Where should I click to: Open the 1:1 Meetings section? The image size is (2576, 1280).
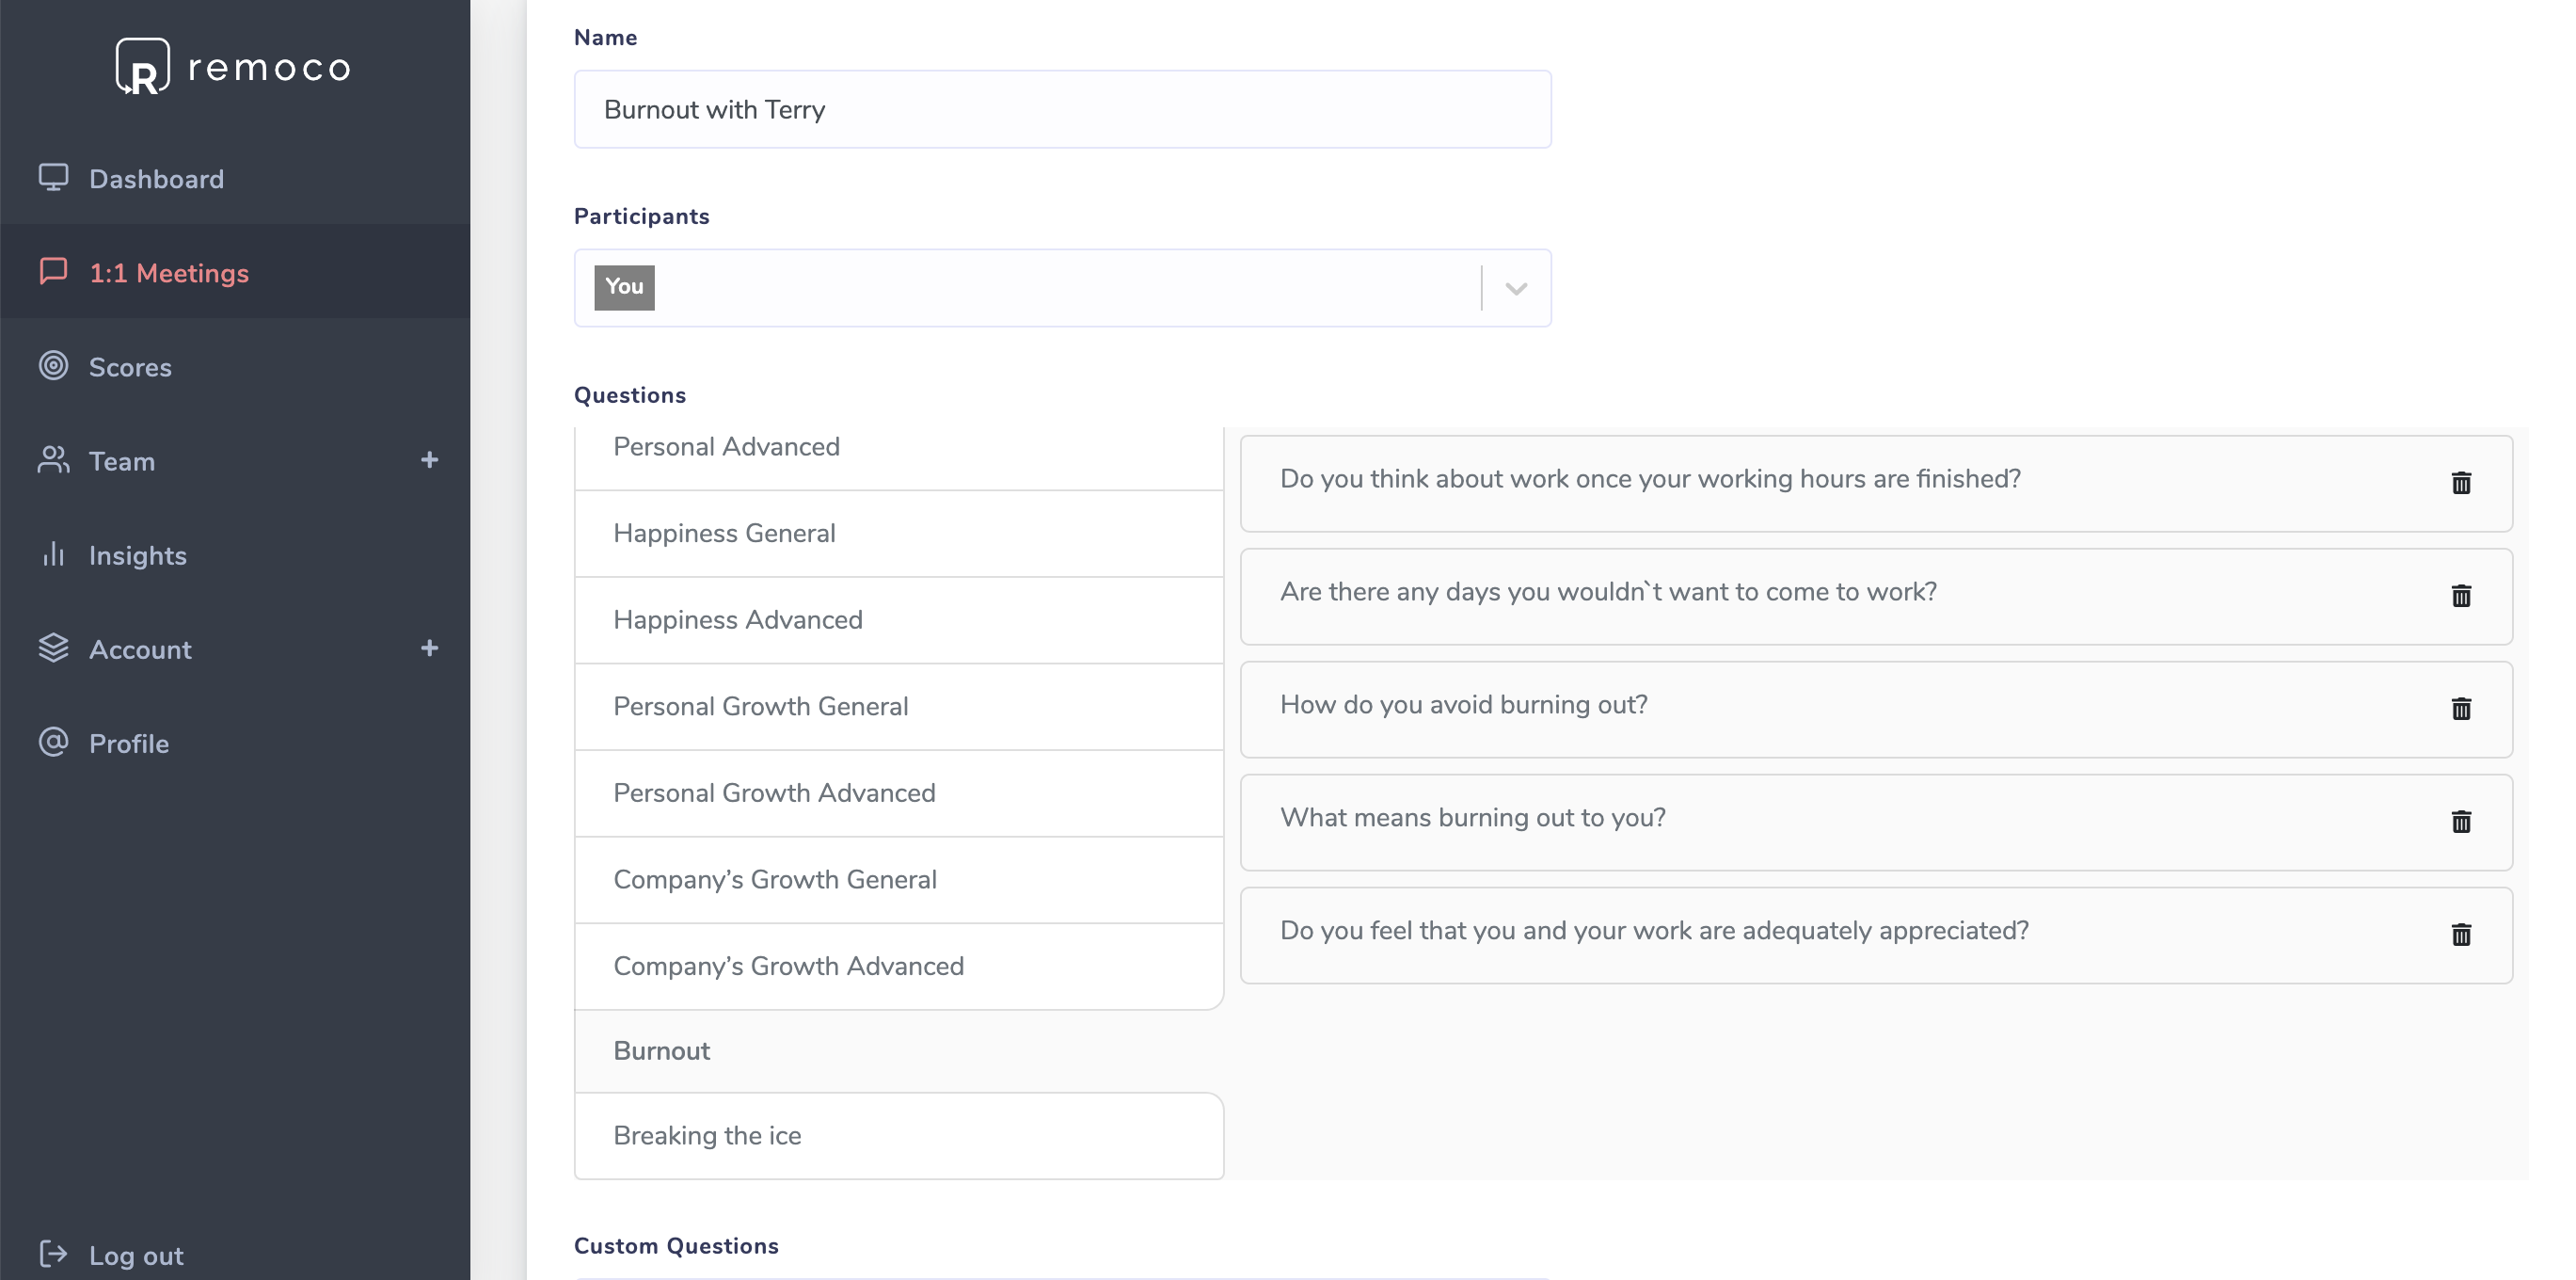pos(168,273)
